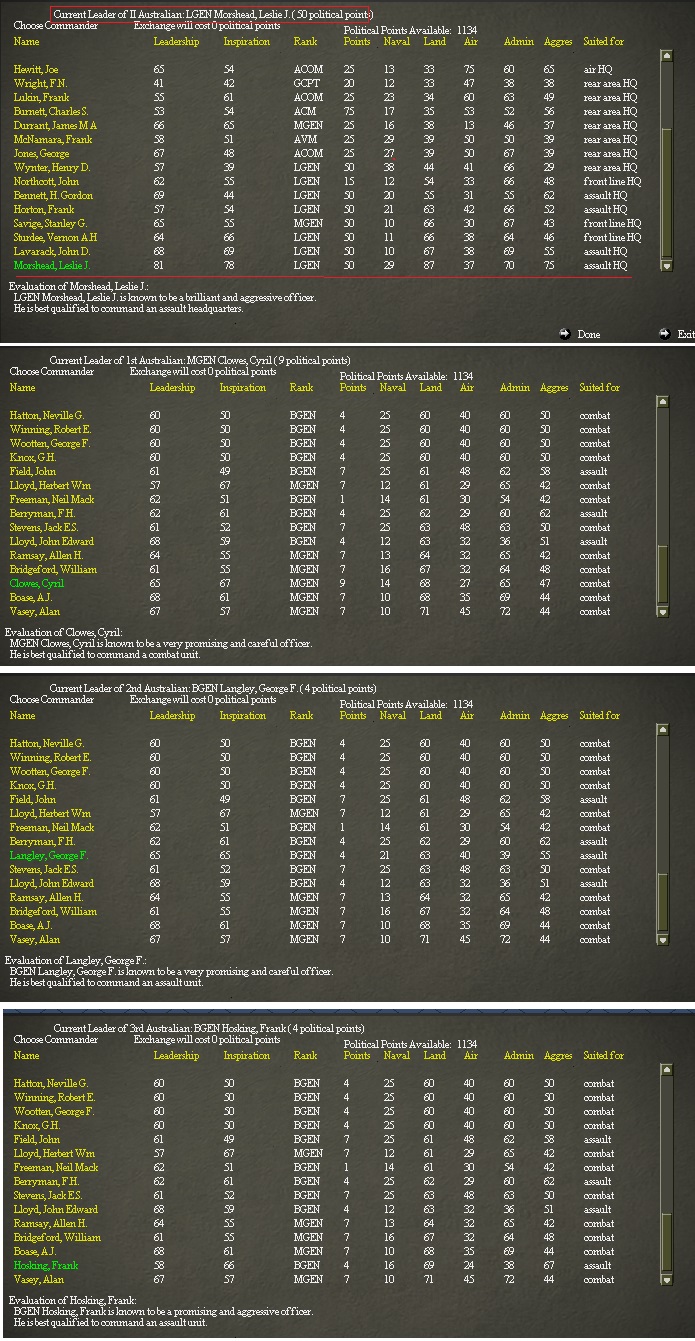Viewport: 695px width, 1341px height.
Task: Click highlighted commander Langley, George F.
Action: (x=49, y=856)
